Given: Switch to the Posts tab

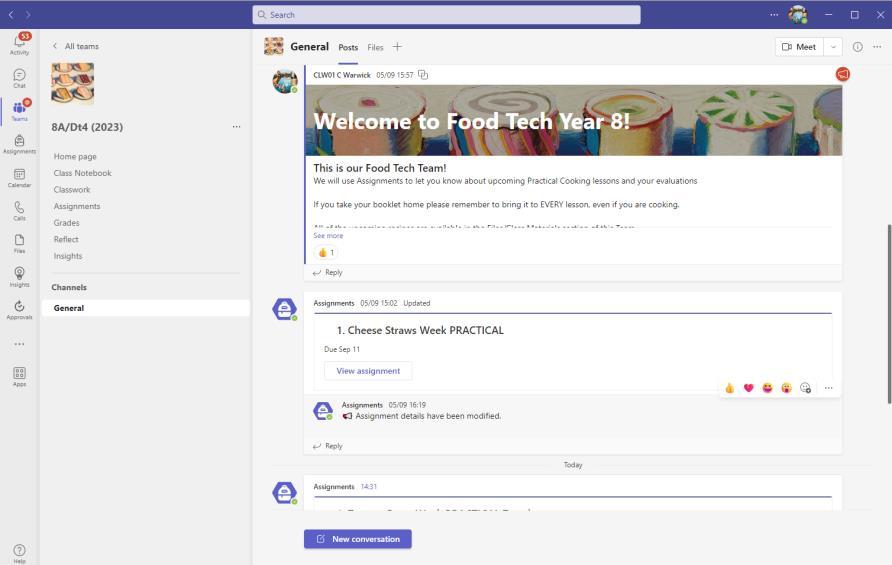Looking at the screenshot, I should 348,47.
